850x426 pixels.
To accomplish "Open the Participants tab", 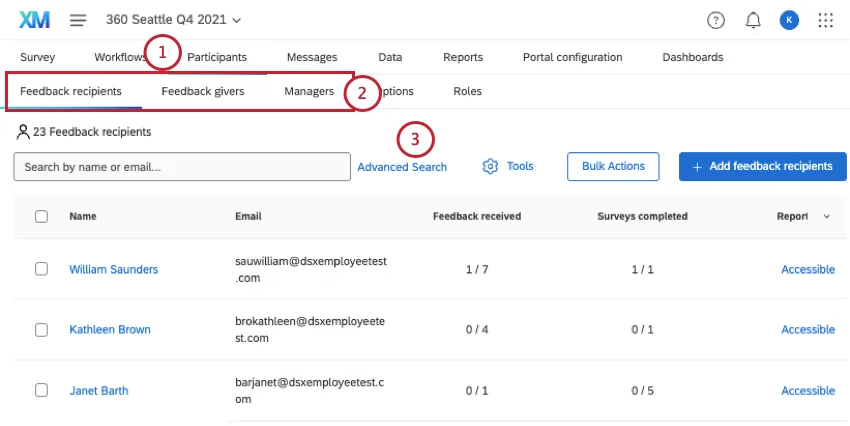I will click(x=217, y=57).
